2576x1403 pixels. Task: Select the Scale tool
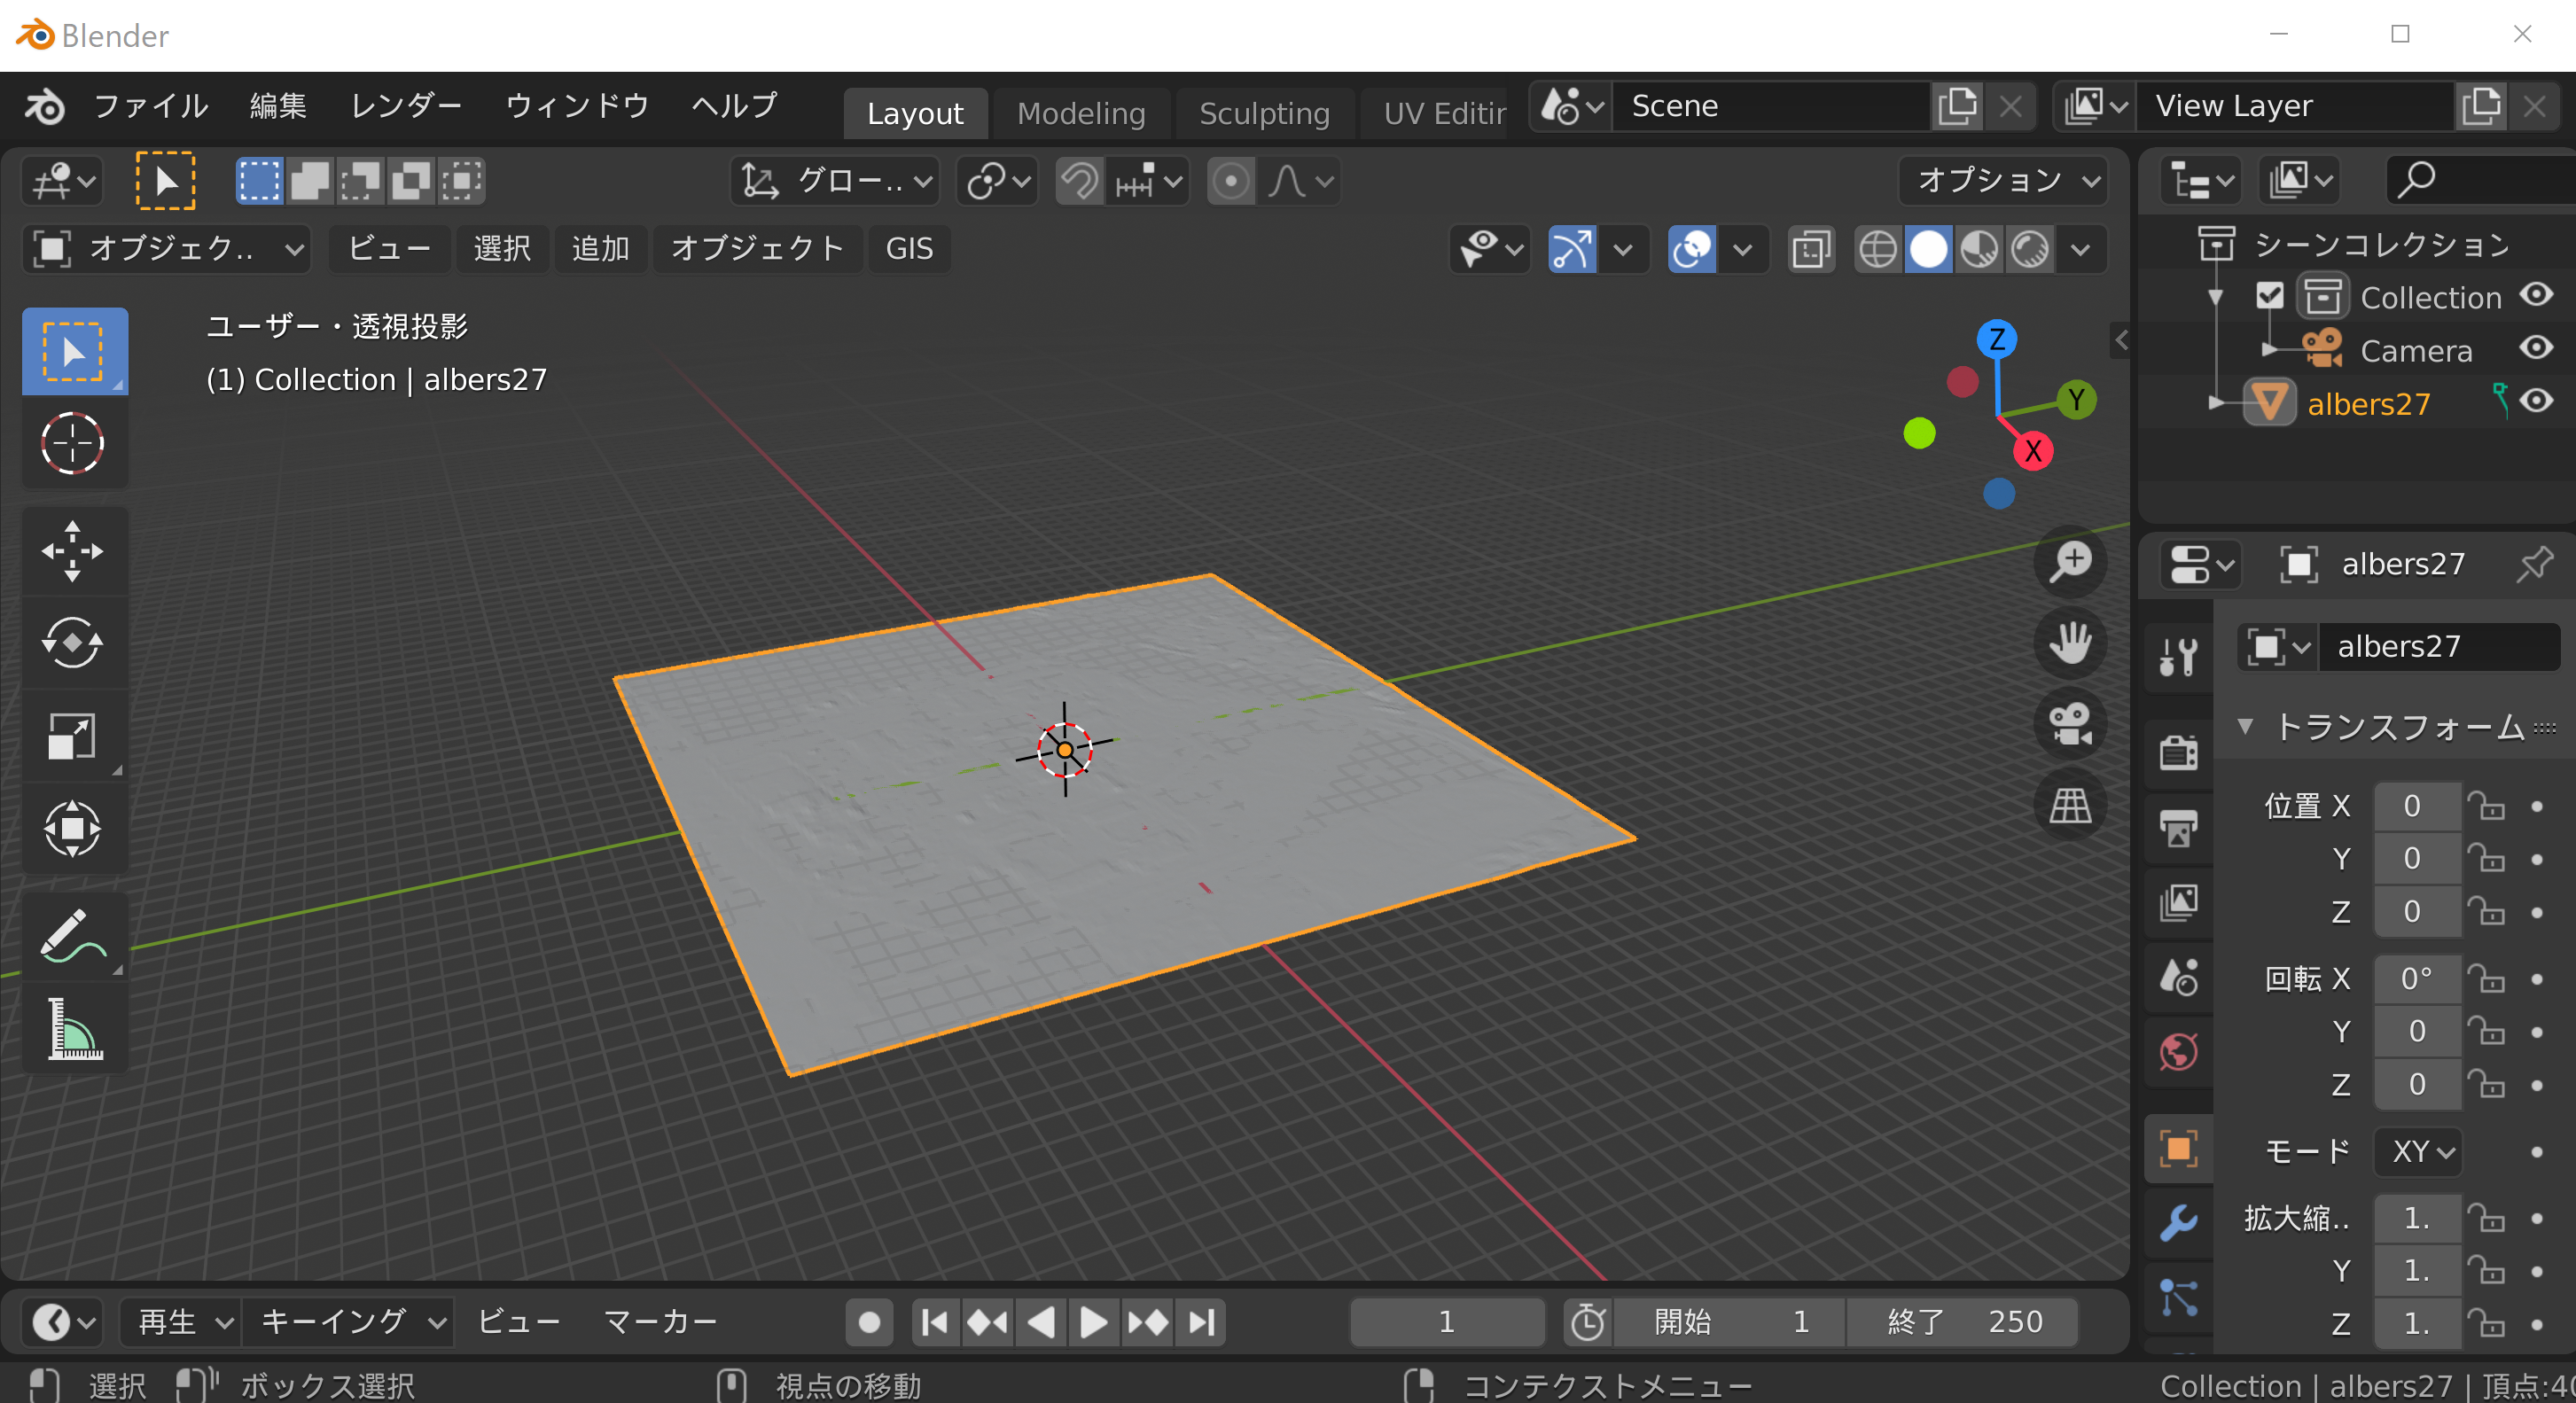click(x=73, y=736)
